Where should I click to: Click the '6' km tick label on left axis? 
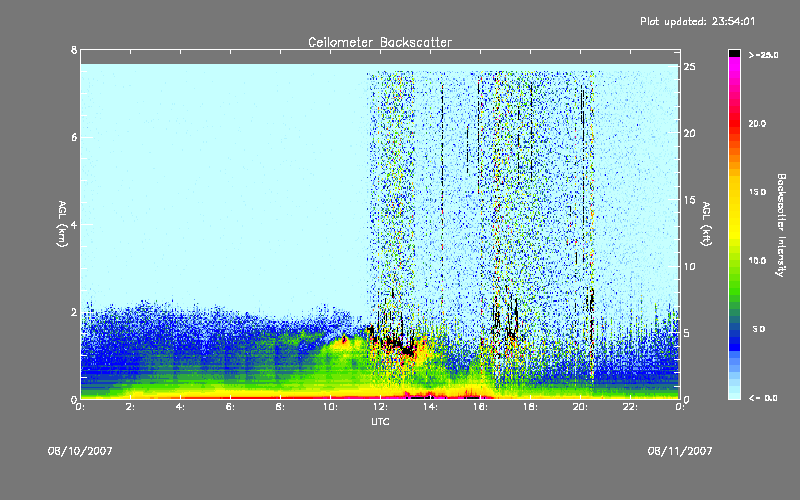(x=74, y=137)
